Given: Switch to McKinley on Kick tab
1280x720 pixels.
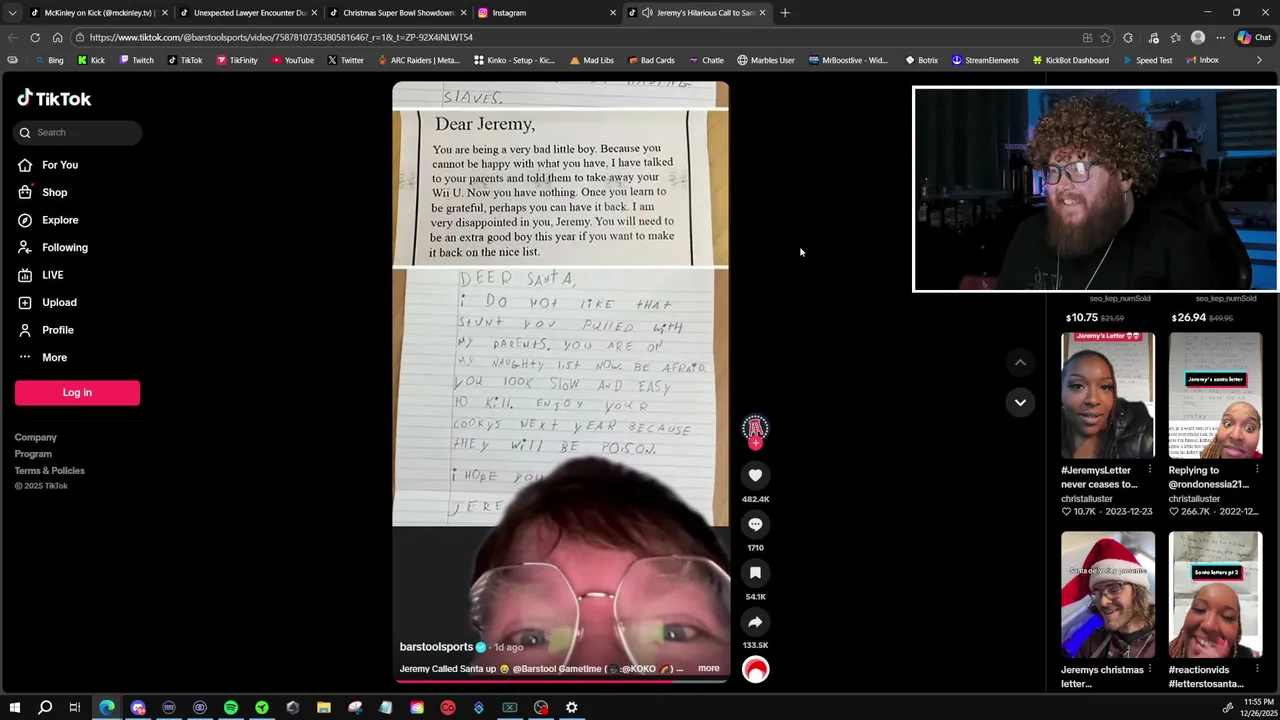Looking at the screenshot, I should 98,13.
